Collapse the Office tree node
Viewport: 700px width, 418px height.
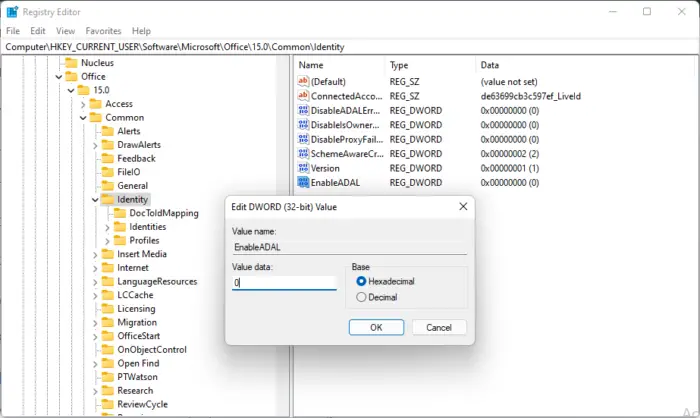(x=59, y=77)
